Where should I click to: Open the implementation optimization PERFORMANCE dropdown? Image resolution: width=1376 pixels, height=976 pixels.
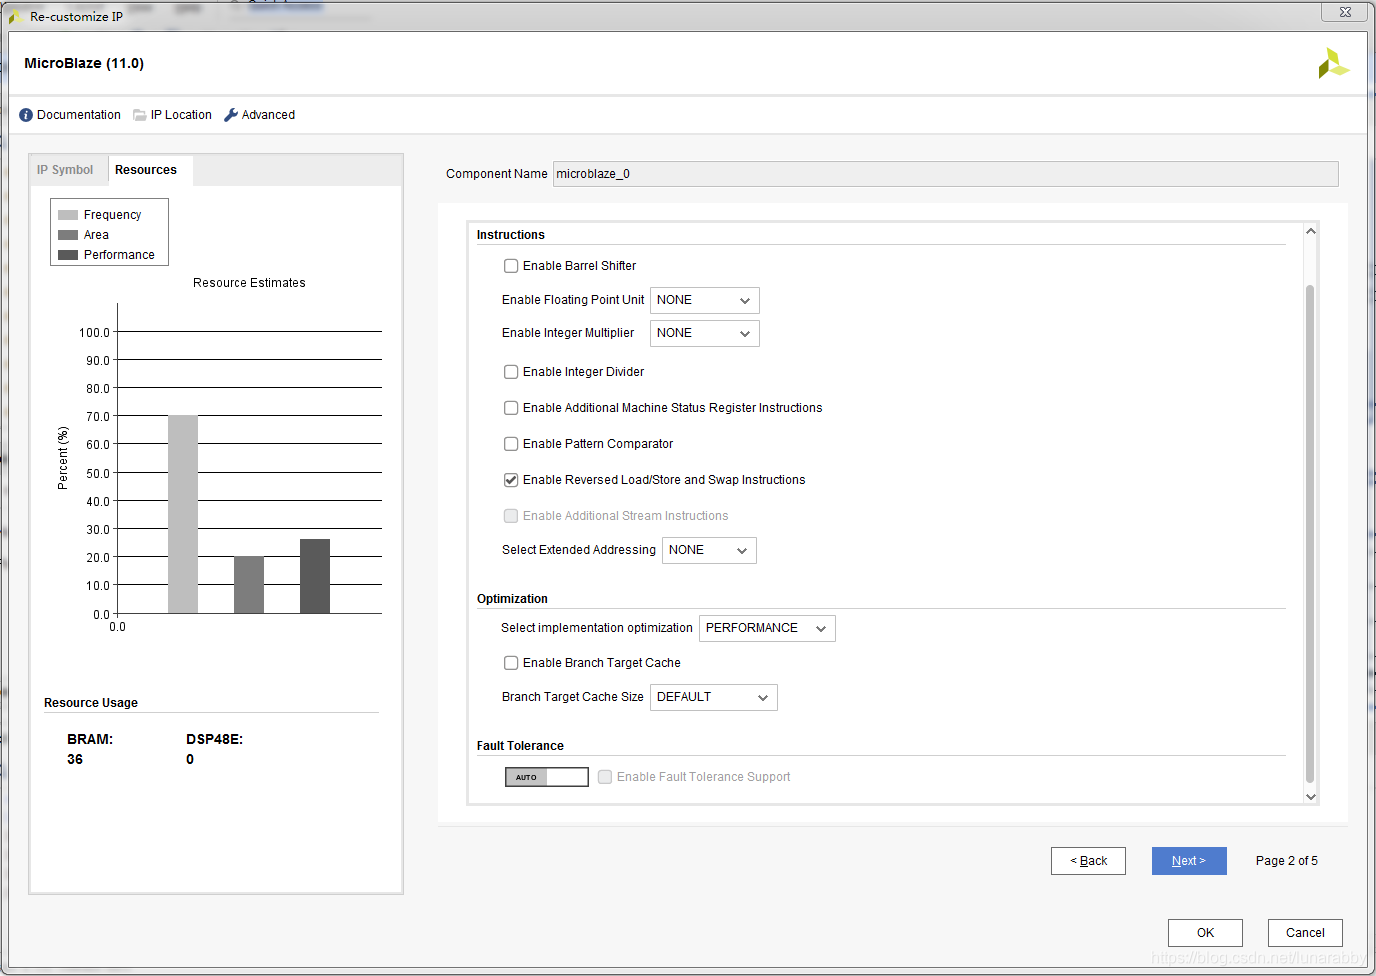tap(767, 628)
